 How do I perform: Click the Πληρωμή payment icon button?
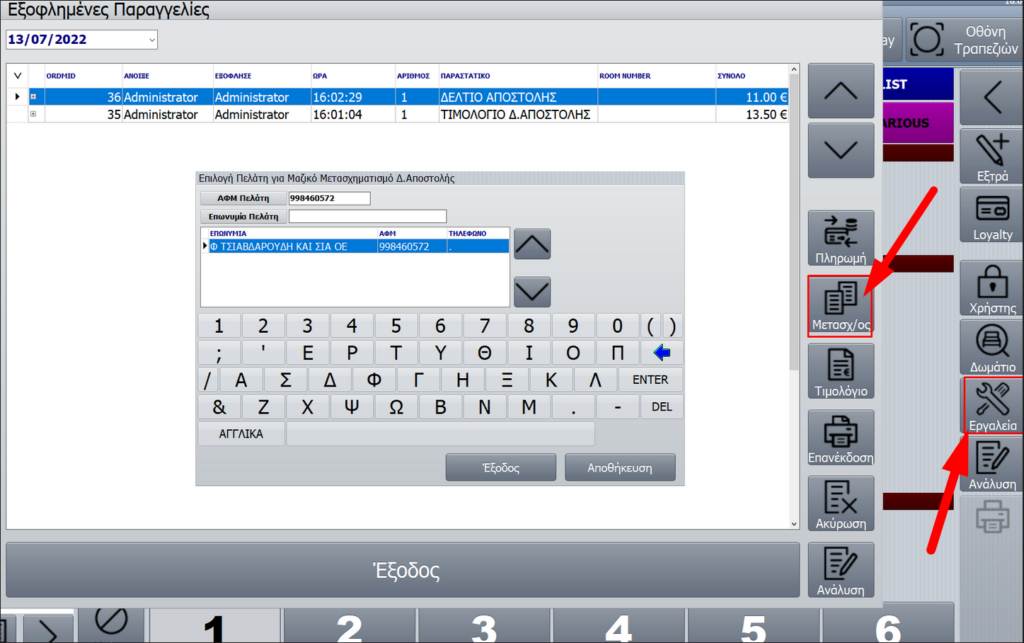coord(840,237)
